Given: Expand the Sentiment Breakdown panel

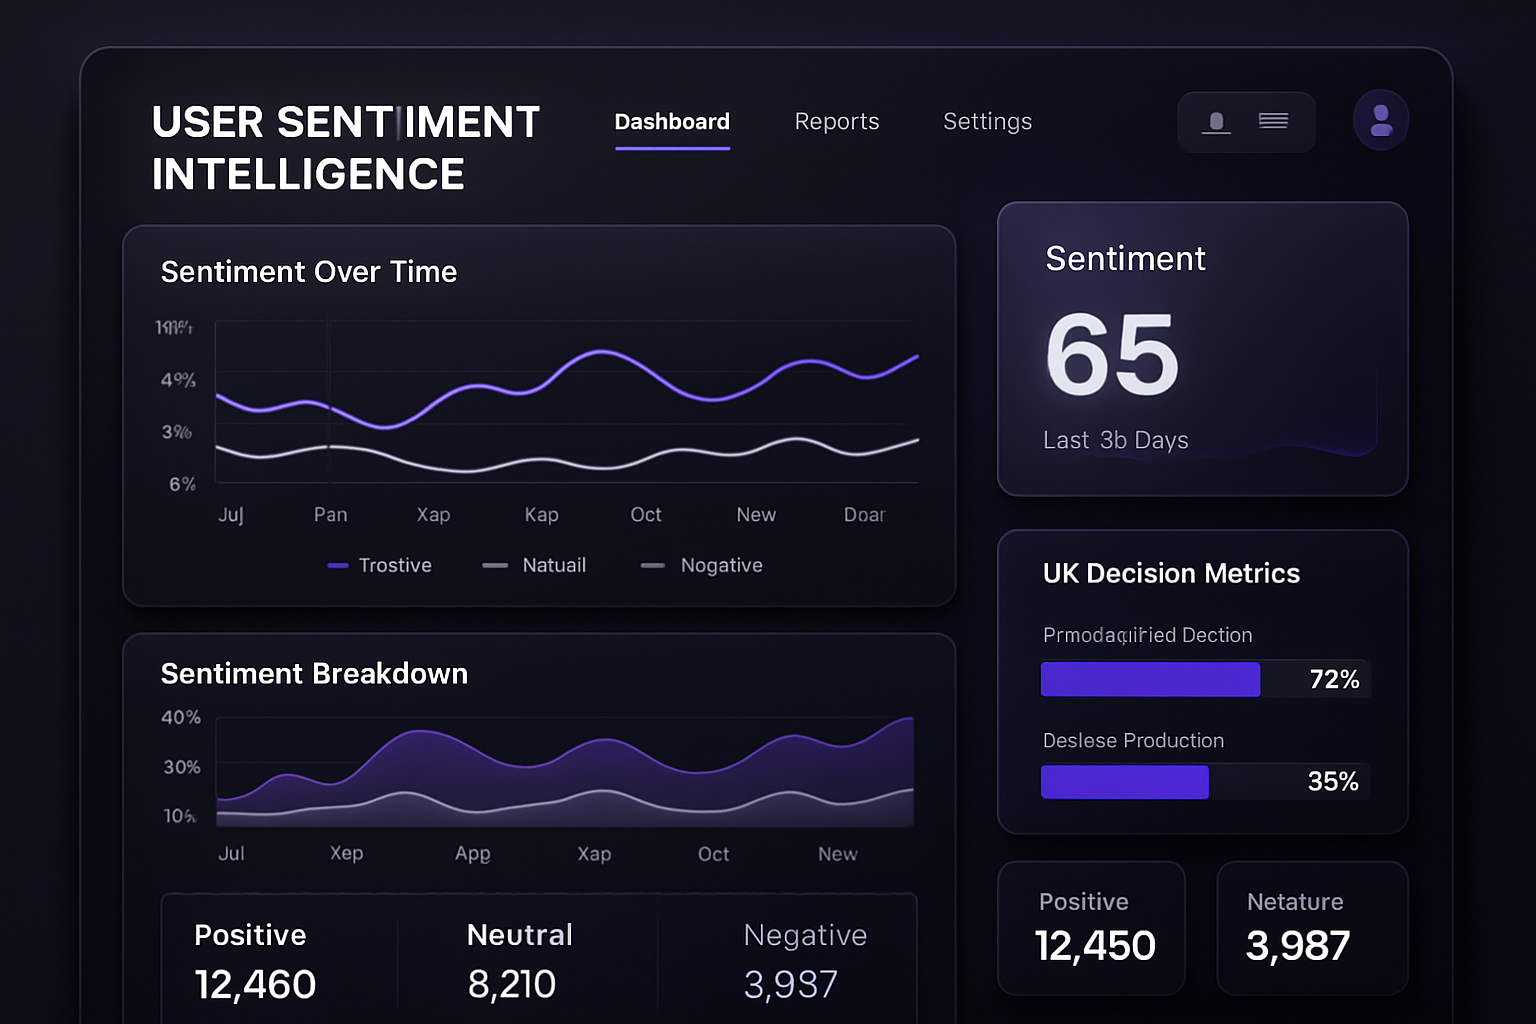Looking at the screenshot, I should pyautogui.click(x=314, y=674).
